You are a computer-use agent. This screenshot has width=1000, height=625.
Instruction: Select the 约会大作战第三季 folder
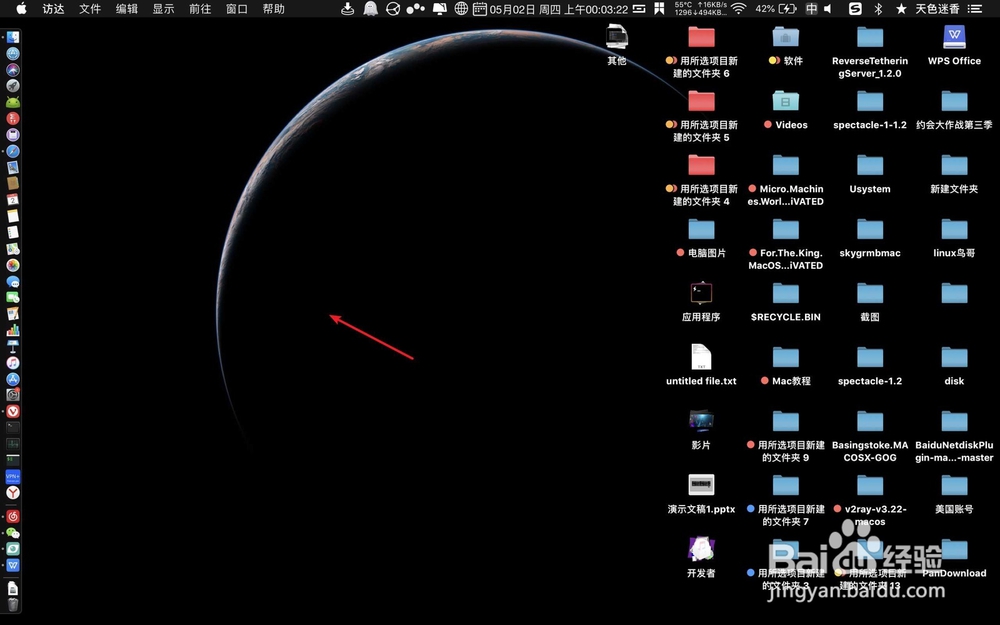pyautogui.click(x=954, y=110)
